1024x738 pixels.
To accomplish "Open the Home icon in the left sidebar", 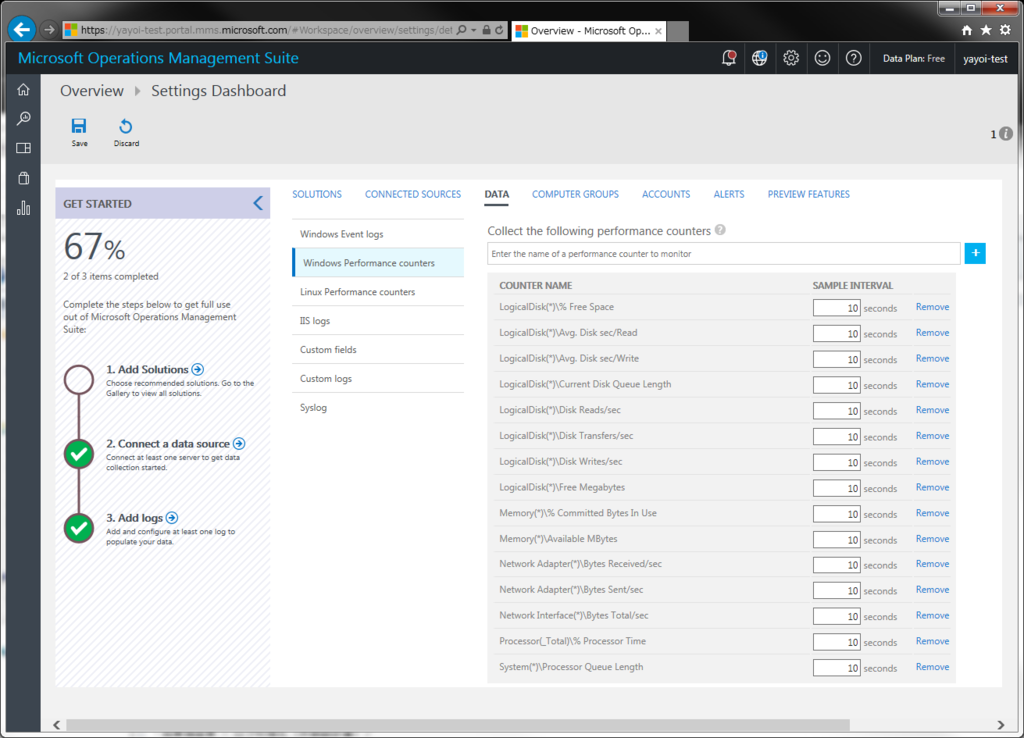I will tap(24, 89).
